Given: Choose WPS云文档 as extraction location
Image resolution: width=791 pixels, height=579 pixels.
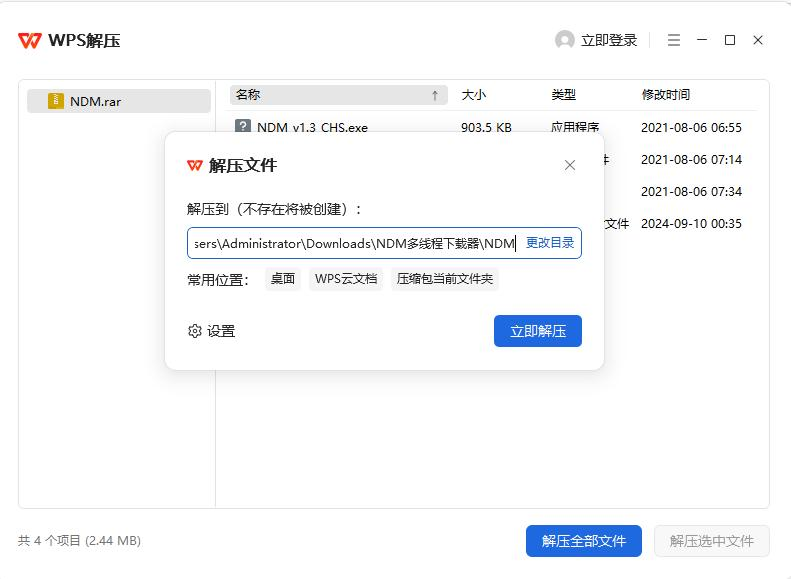Looking at the screenshot, I should 346,279.
